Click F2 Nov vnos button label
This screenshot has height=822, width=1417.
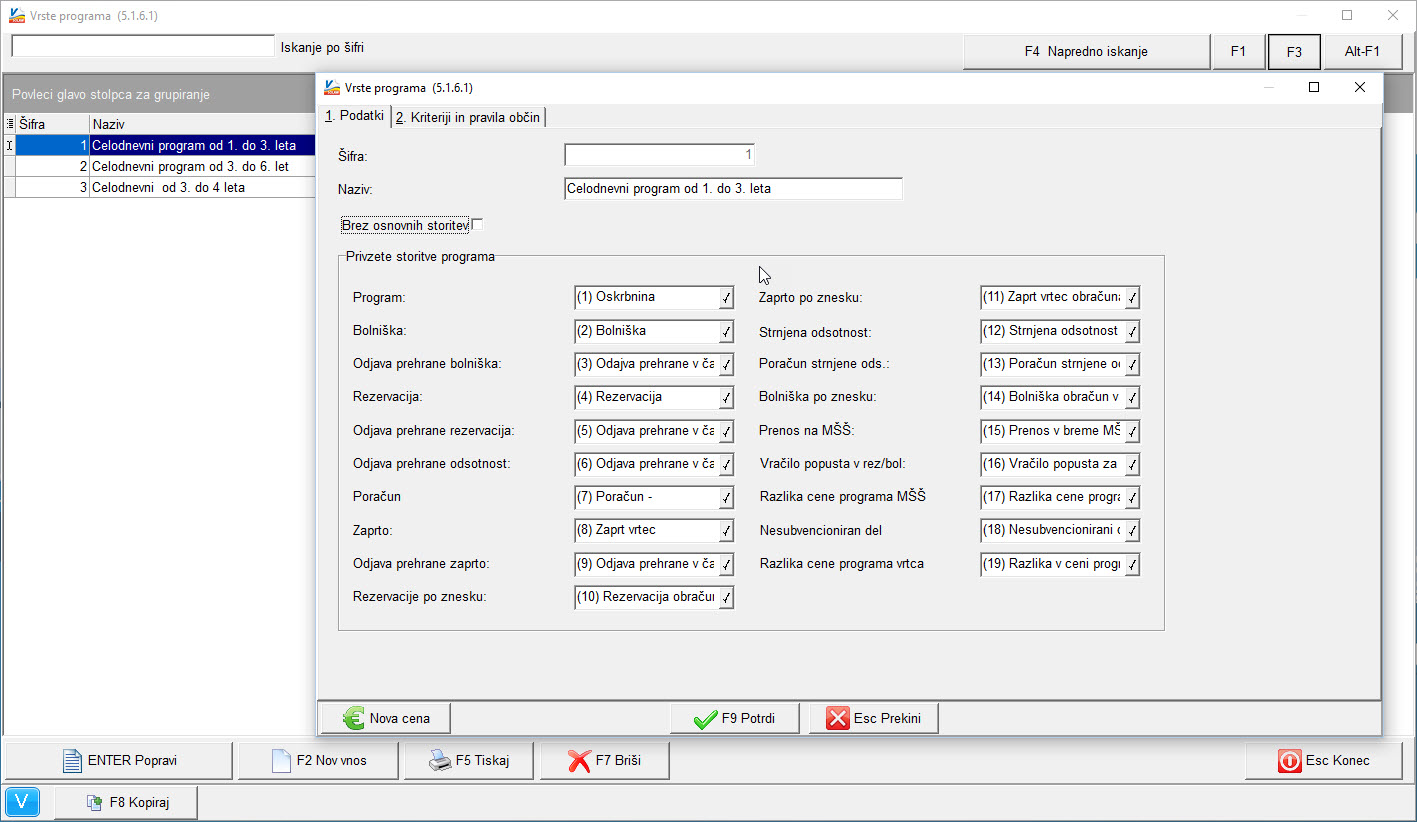(x=332, y=761)
